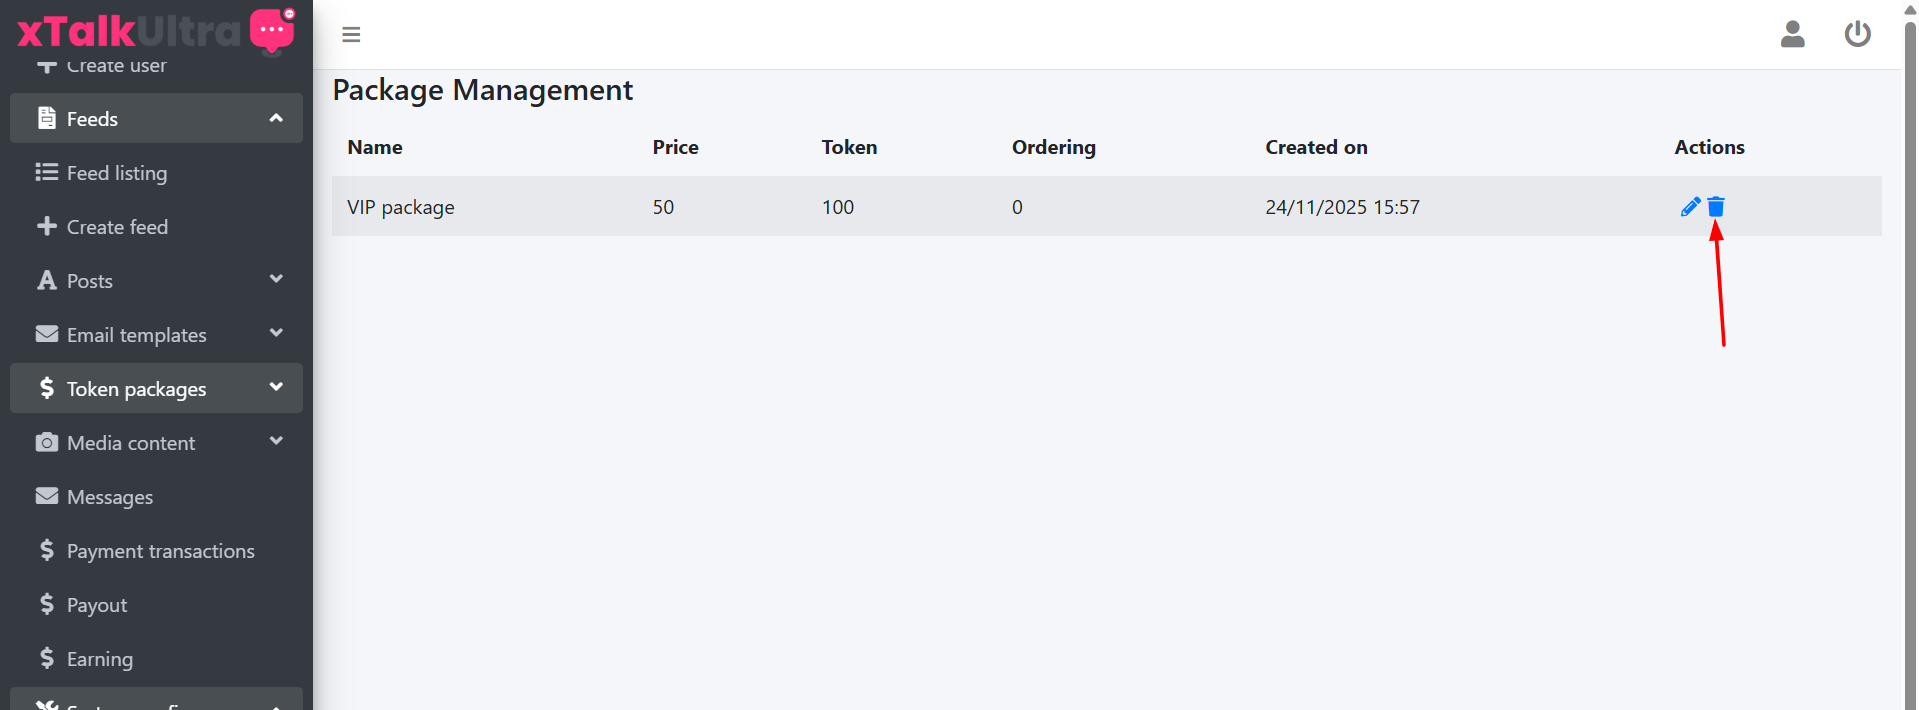
Task: Click the power logout icon
Action: coord(1857,34)
